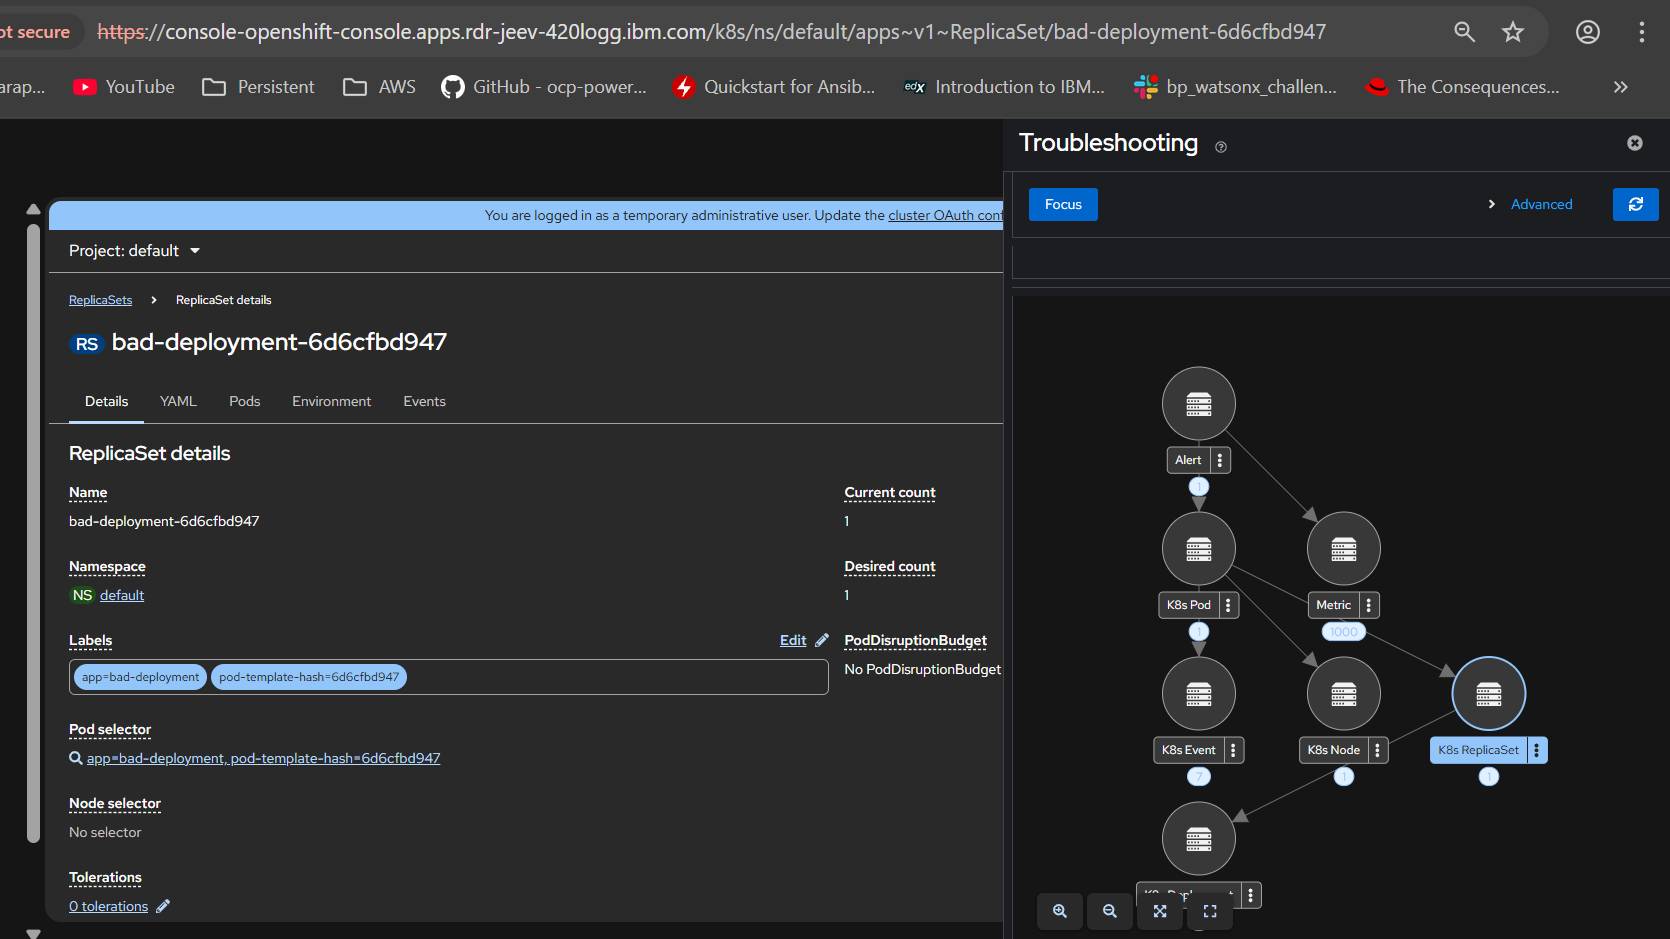Zoom out of the topology graph
Image resolution: width=1670 pixels, height=939 pixels.
[x=1110, y=911]
